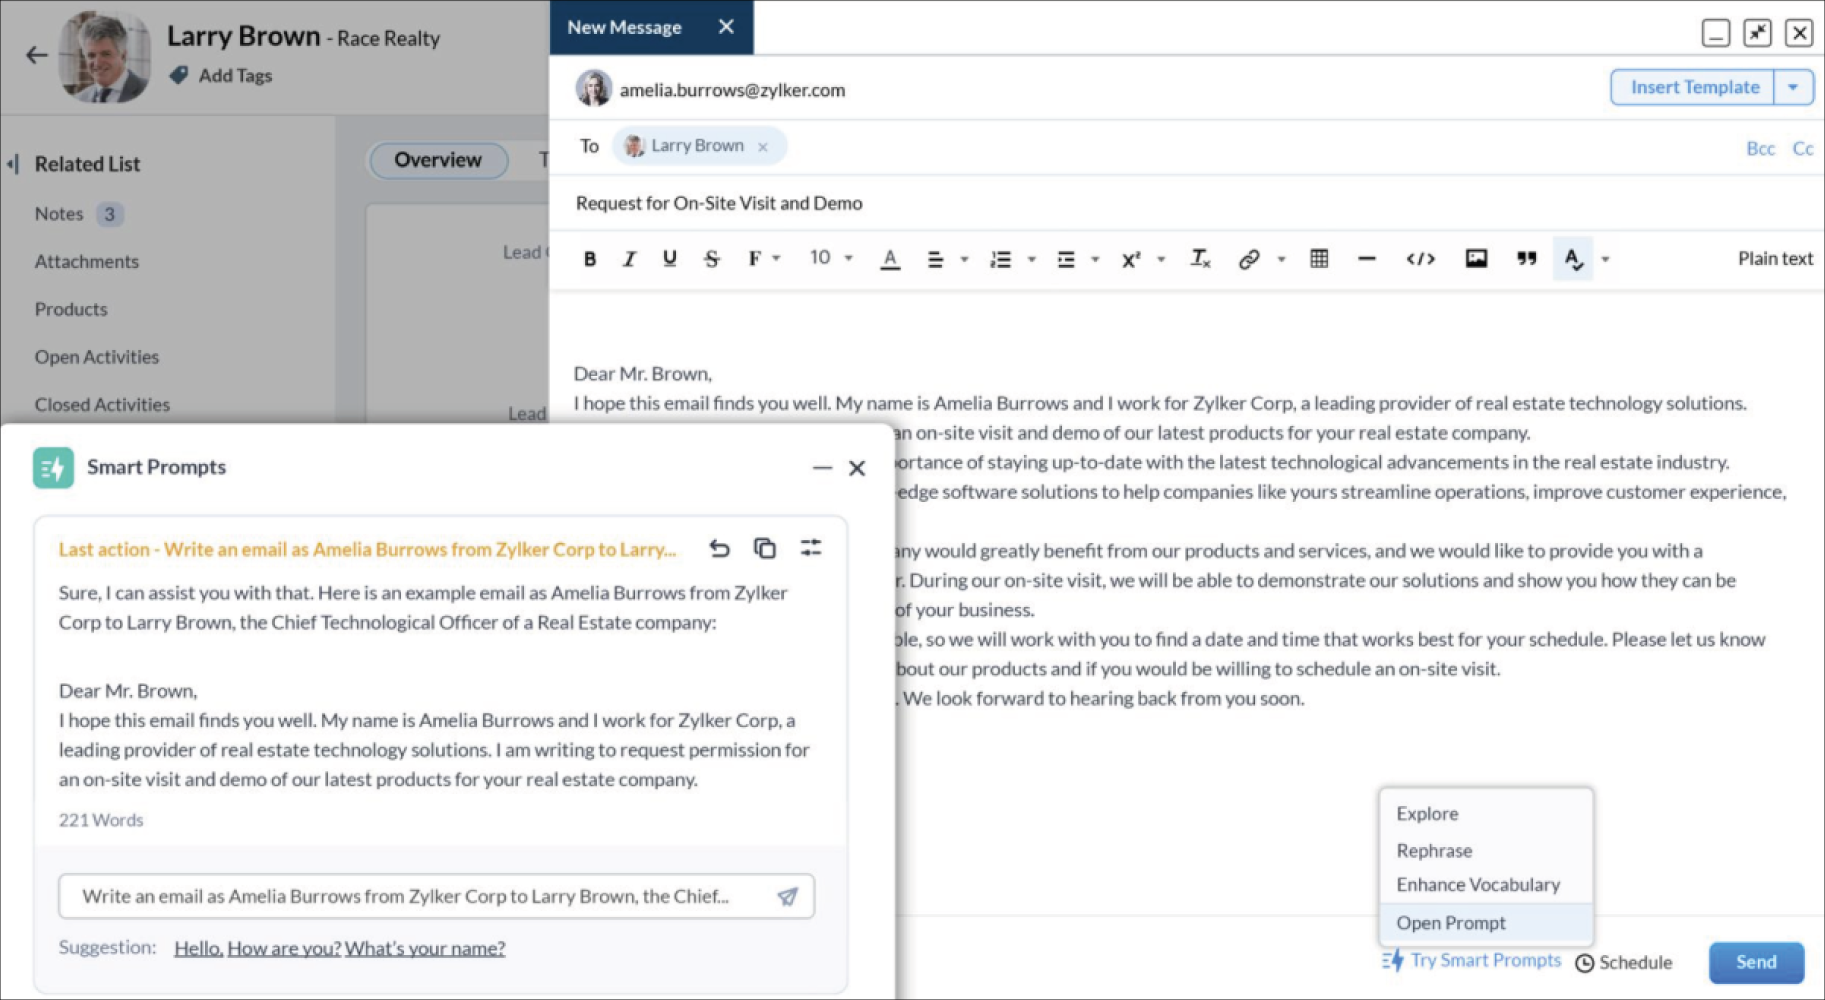The height and width of the screenshot is (1000, 1825).
Task: Open the font size dropdown
Action: click(x=828, y=258)
